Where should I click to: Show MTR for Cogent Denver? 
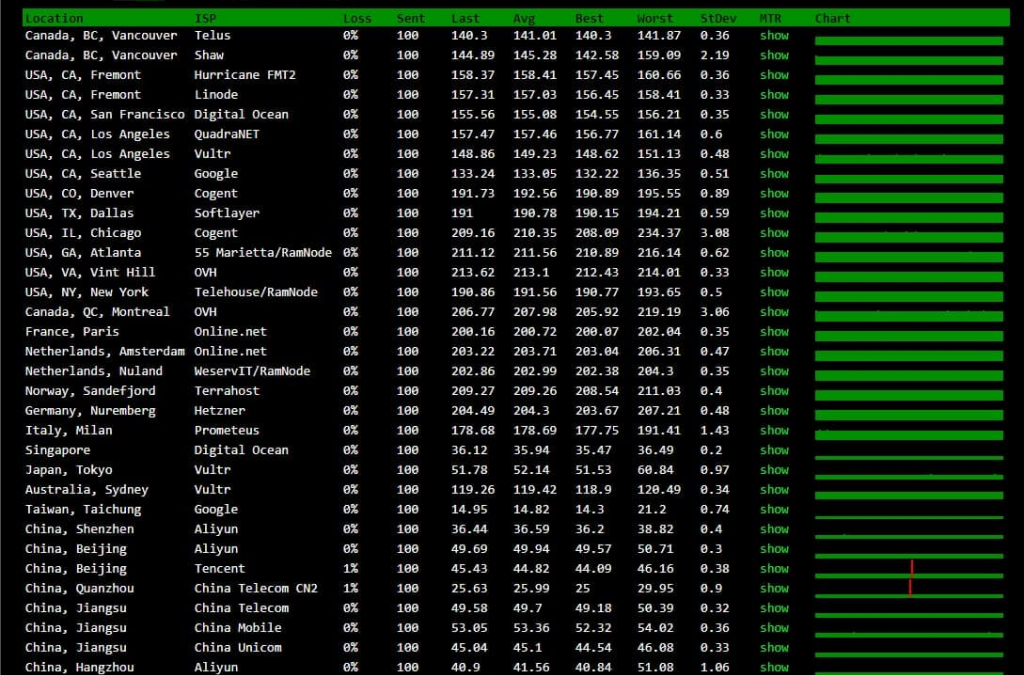tap(774, 193)
